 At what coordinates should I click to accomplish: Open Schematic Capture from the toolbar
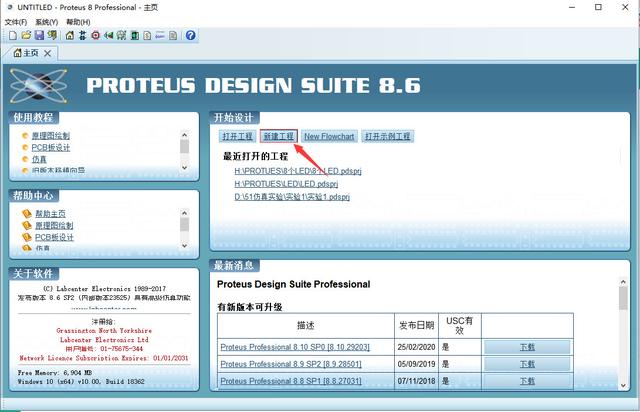point(82,36)
